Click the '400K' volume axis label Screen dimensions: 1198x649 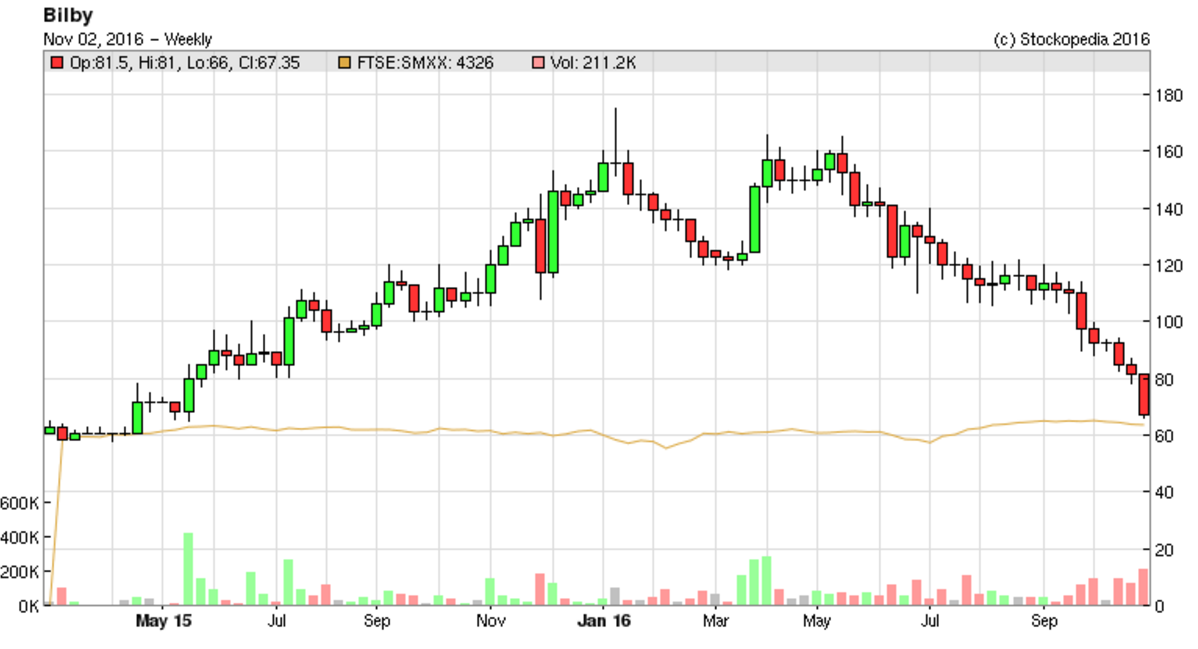(20, 537)
